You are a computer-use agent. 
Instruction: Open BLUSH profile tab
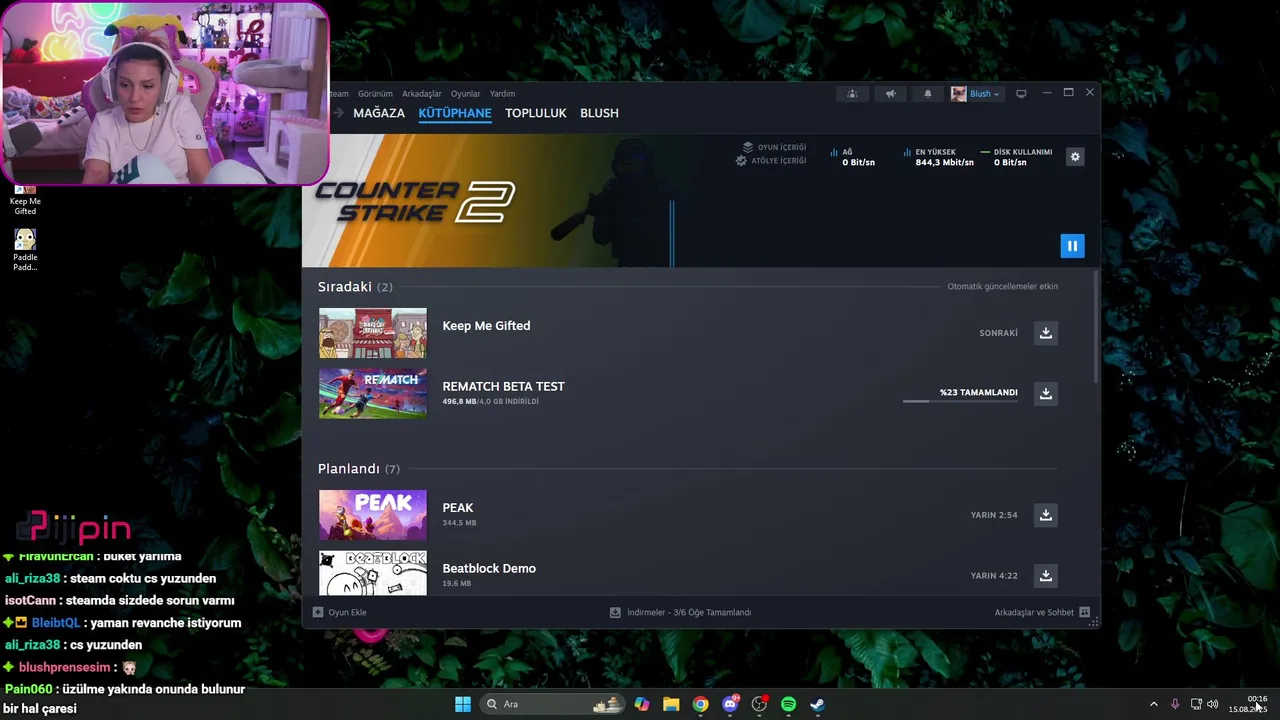click(x=599, y=113)
